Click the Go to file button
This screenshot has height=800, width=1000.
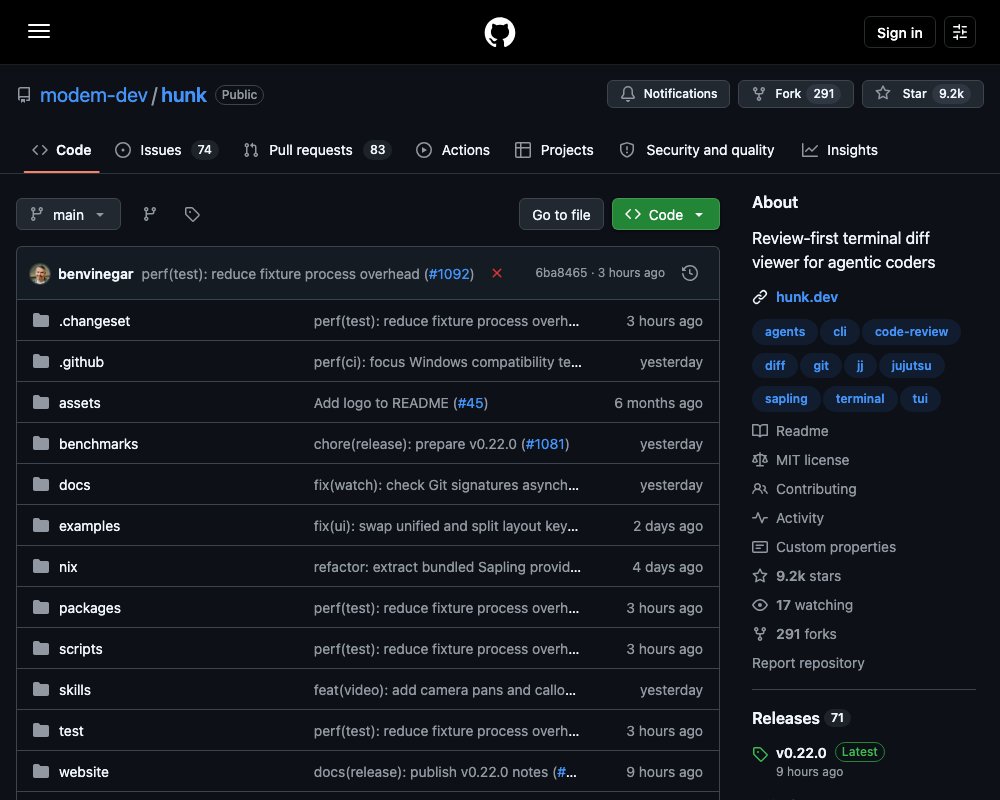561,214
